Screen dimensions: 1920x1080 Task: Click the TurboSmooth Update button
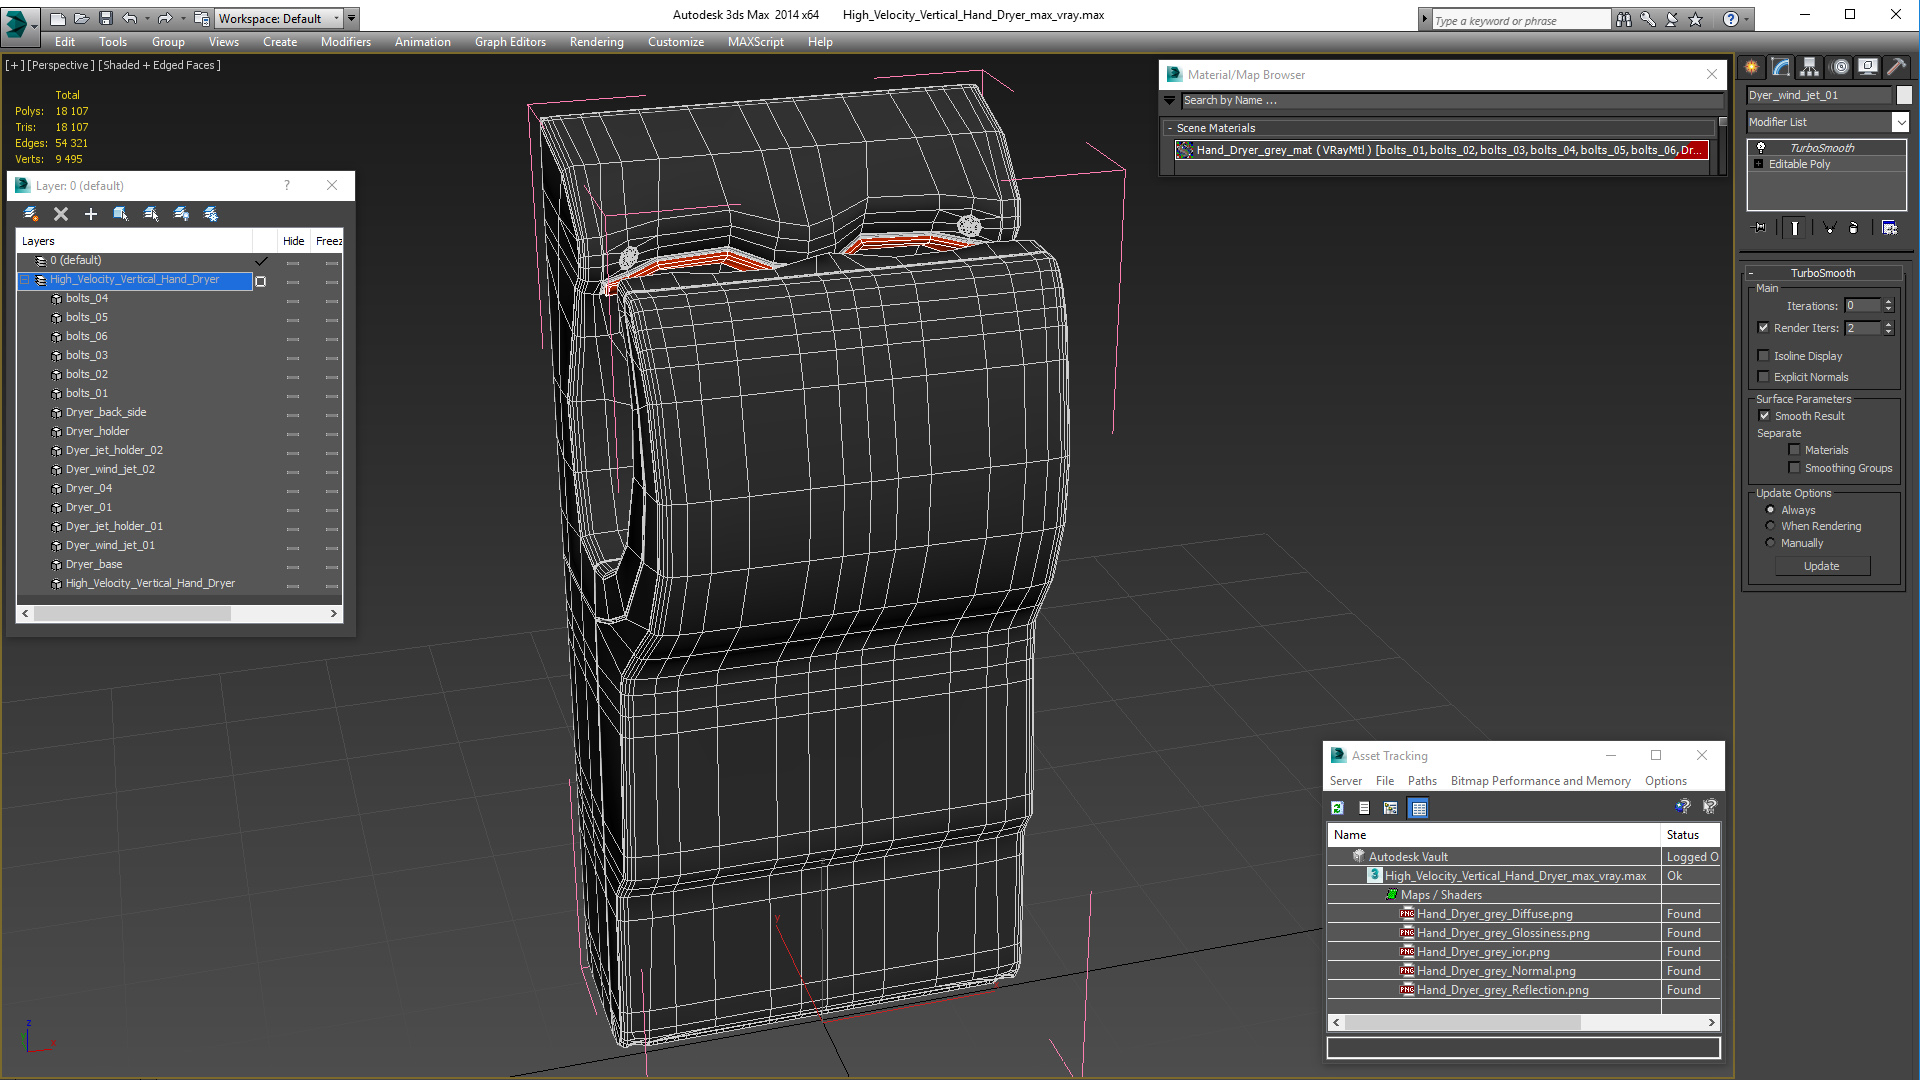pyautogui.click(x=1822, y=566)
